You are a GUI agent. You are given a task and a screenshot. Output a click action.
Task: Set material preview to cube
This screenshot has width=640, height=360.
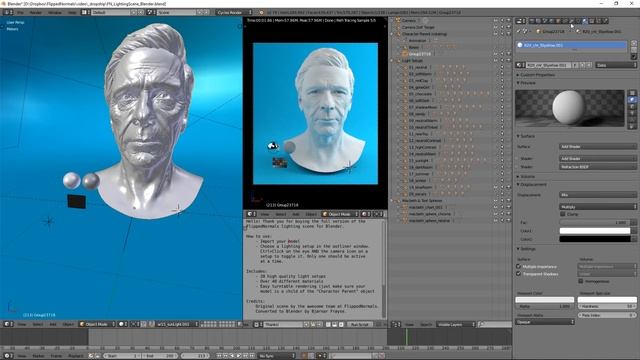[x=632, y=106]
